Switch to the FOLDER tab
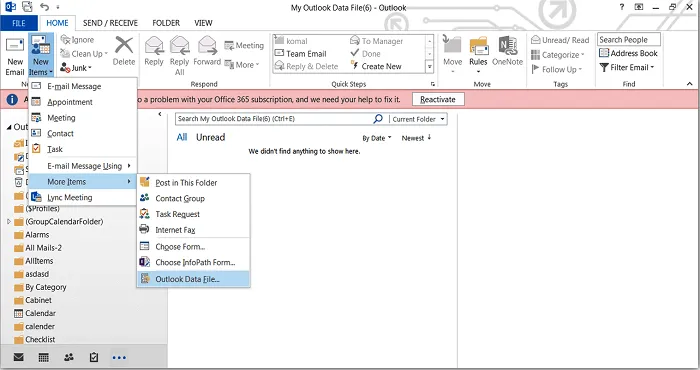Image resolution: width=700 pixels, height=370 pixels. click(166, 23)
